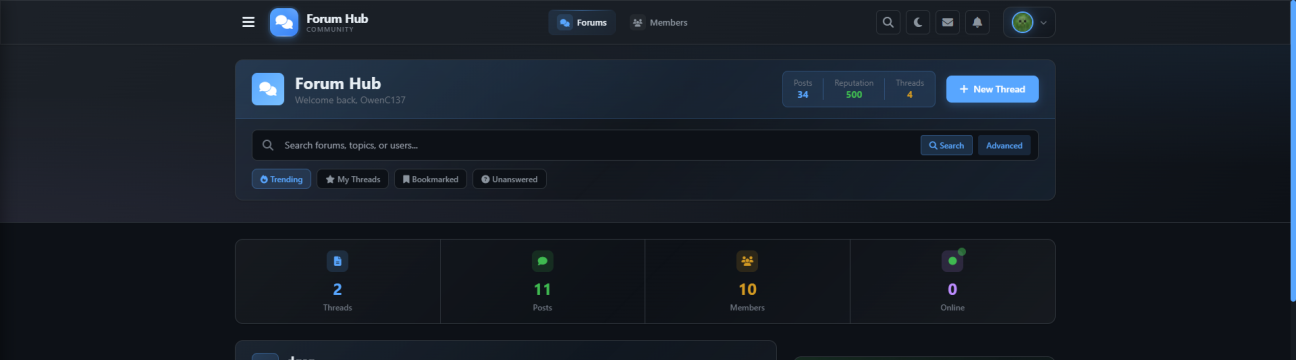This screenshot has width=1296, height=360.
Task: Click the Posts chat bubble icon
Action: (x=542, y=261)
